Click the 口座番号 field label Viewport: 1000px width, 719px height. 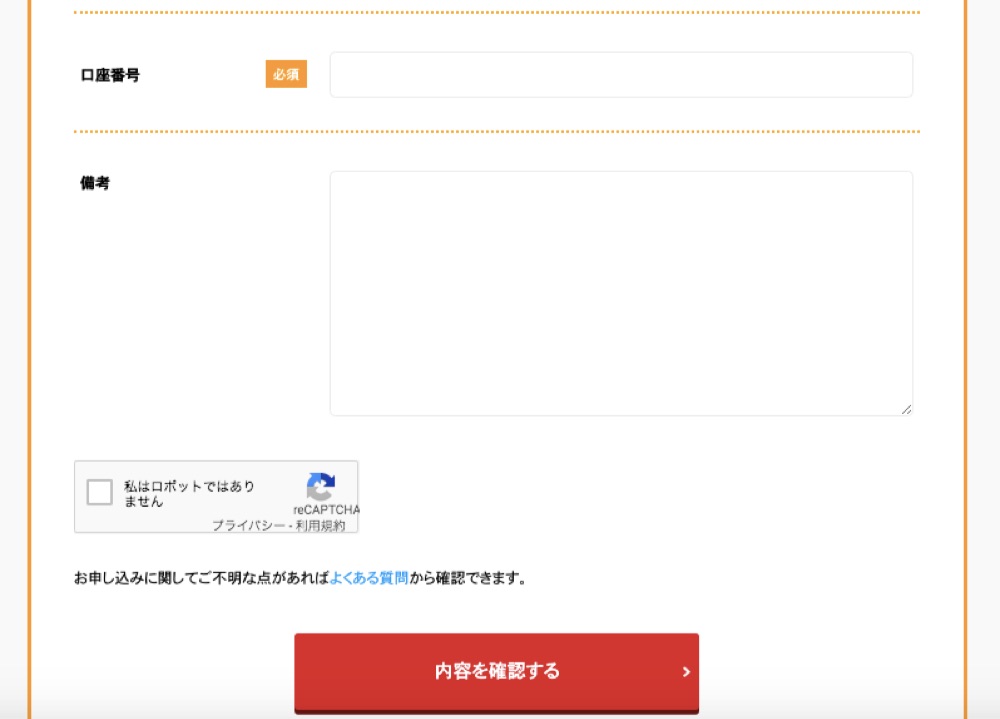(110, 75)
